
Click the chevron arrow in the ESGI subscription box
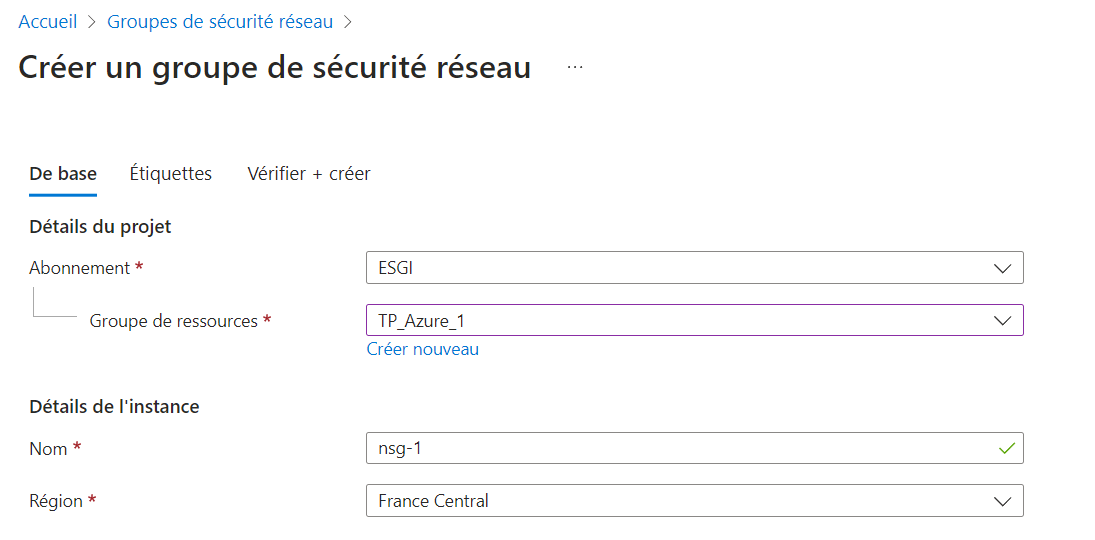tap(1002, 268)
